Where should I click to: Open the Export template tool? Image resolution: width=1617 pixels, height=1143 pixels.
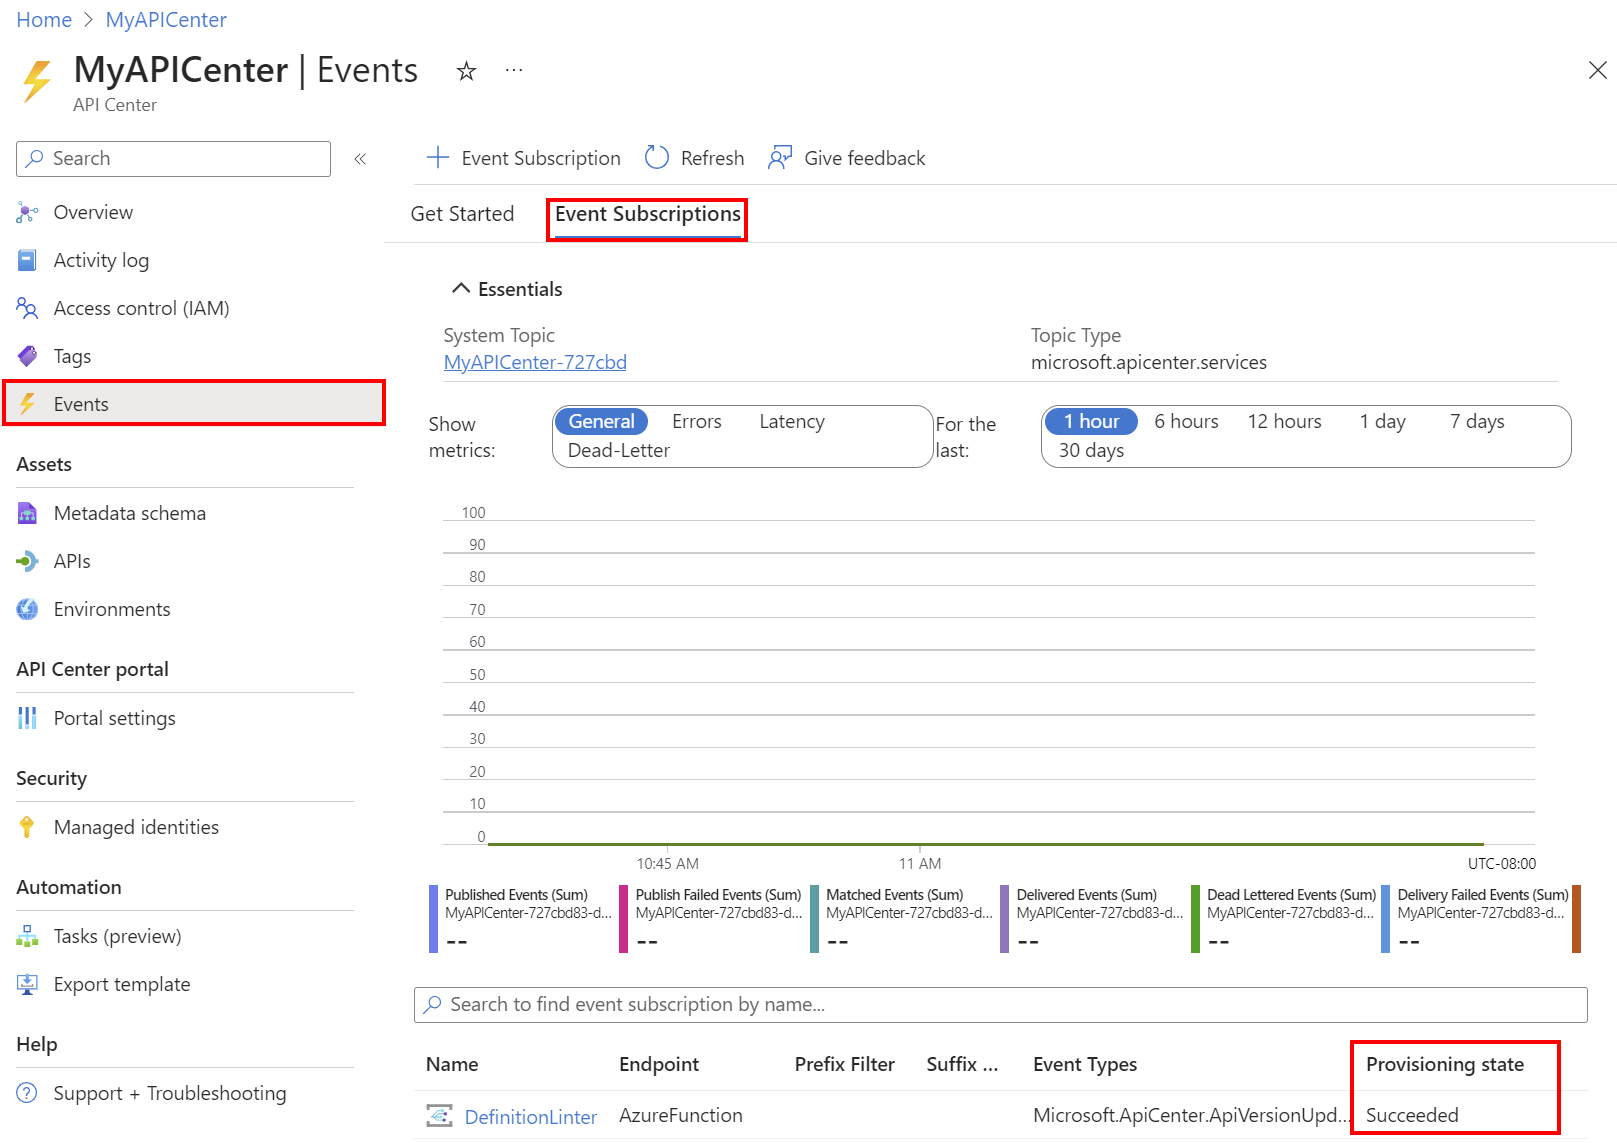[x=121, y=983]
